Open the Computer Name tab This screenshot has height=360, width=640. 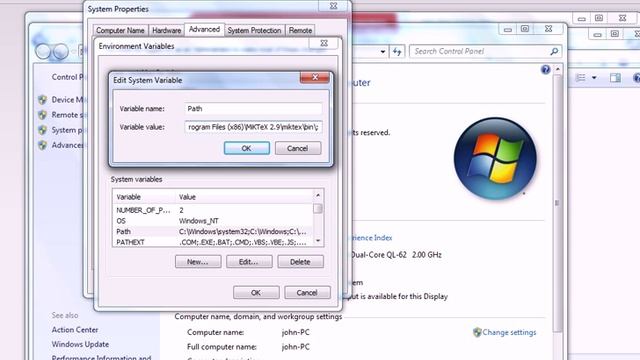point(120,31)
